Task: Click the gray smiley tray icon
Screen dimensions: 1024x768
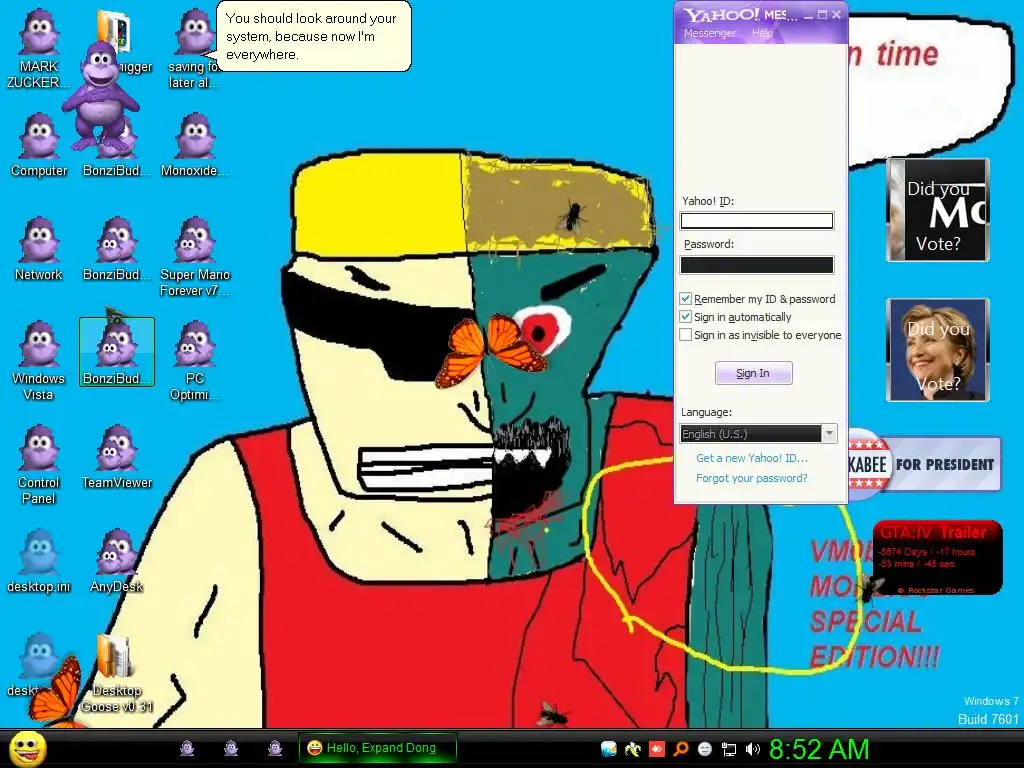Action: (x=705, y=749)
